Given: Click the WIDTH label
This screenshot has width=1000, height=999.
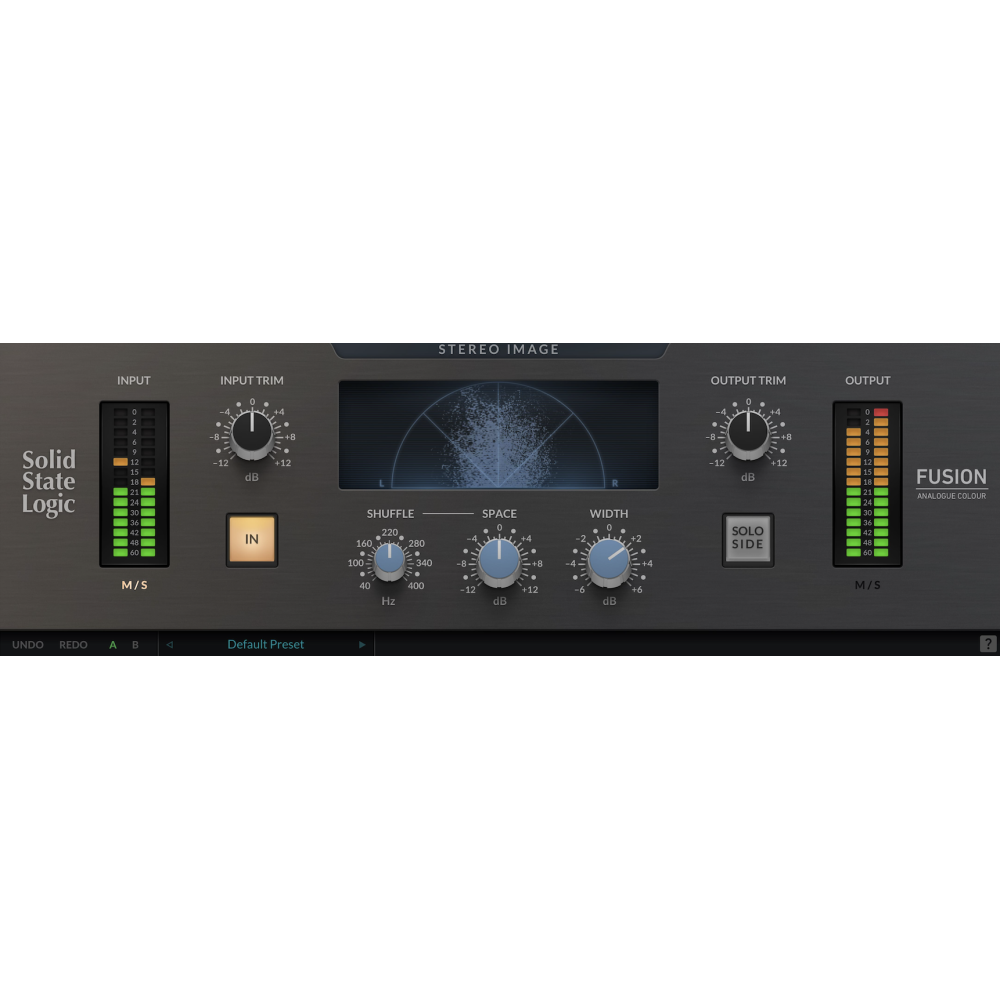Looking at the screenshot, I should 609,514.
